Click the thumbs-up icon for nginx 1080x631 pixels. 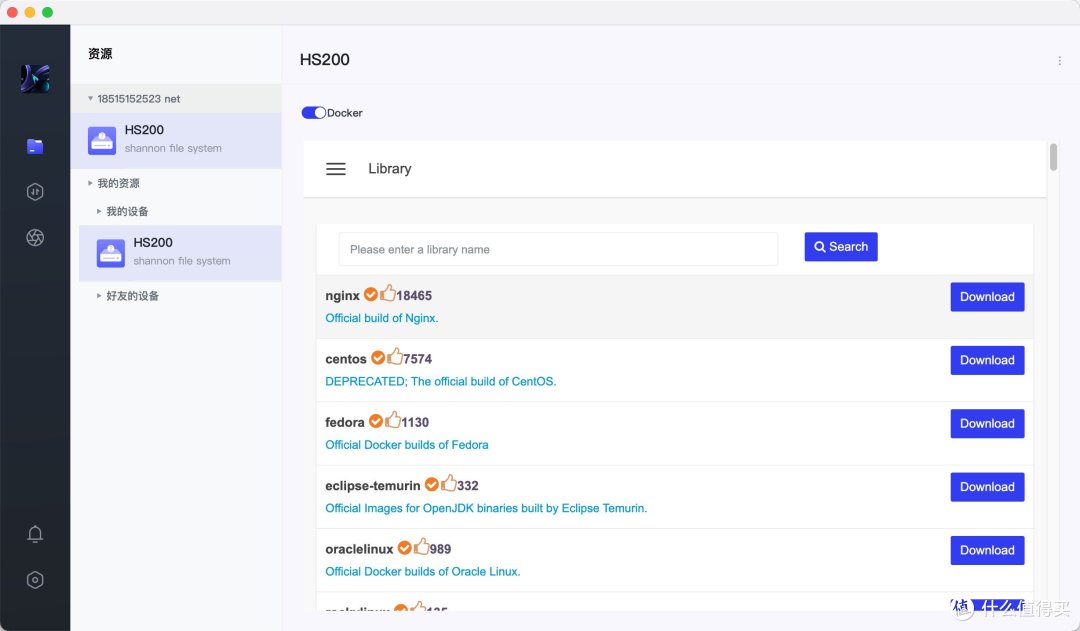388,293
